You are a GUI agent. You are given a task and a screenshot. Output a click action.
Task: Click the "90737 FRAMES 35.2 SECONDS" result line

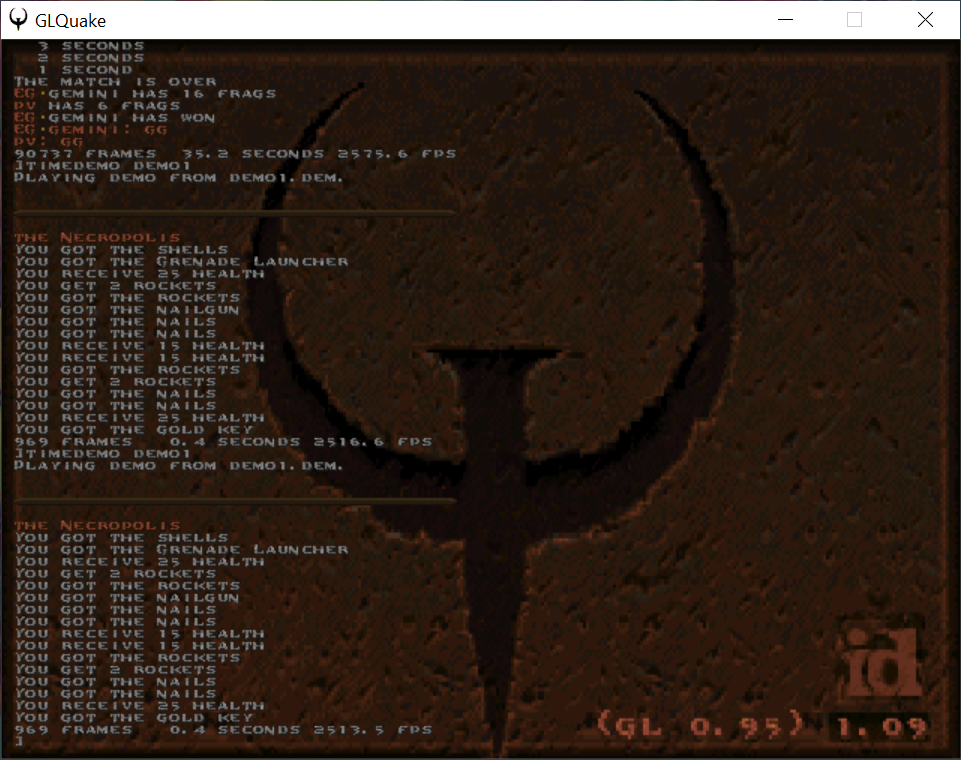[235, 154]
